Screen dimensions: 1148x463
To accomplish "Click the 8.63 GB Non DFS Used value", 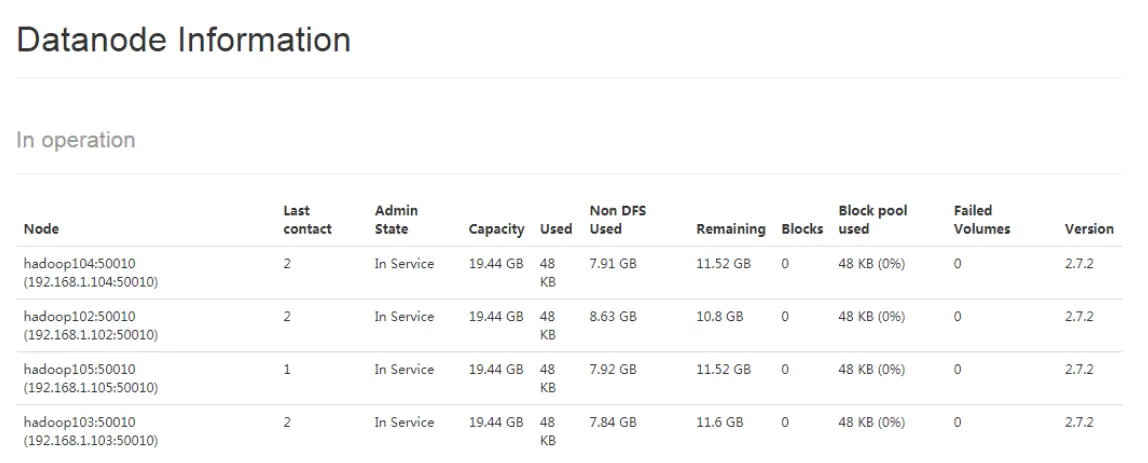I will (613, 317).
